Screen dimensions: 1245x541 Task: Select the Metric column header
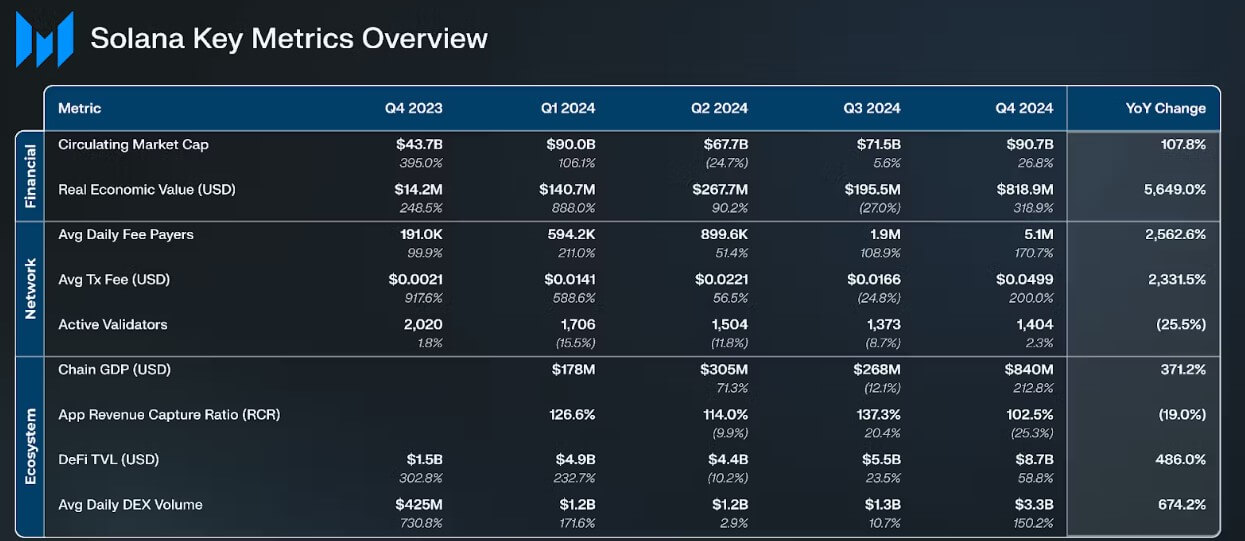pyautogui.click(x=80, y=108)
